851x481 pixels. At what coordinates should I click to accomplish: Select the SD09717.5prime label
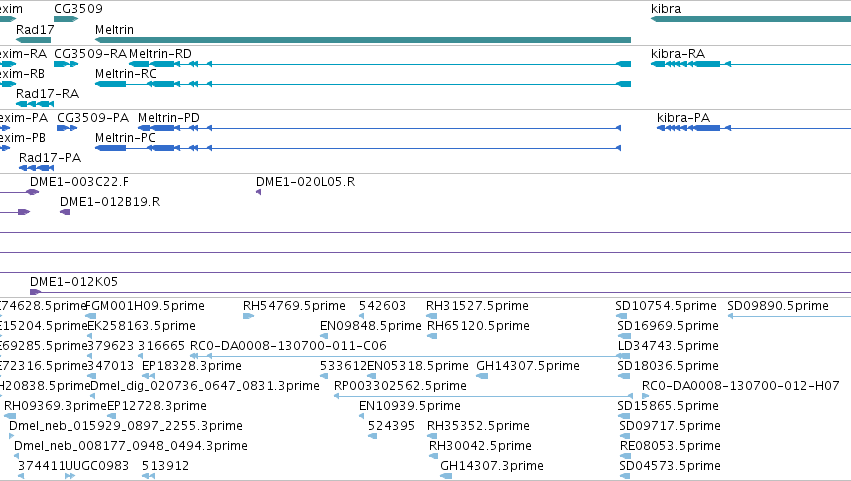point(670,426)
